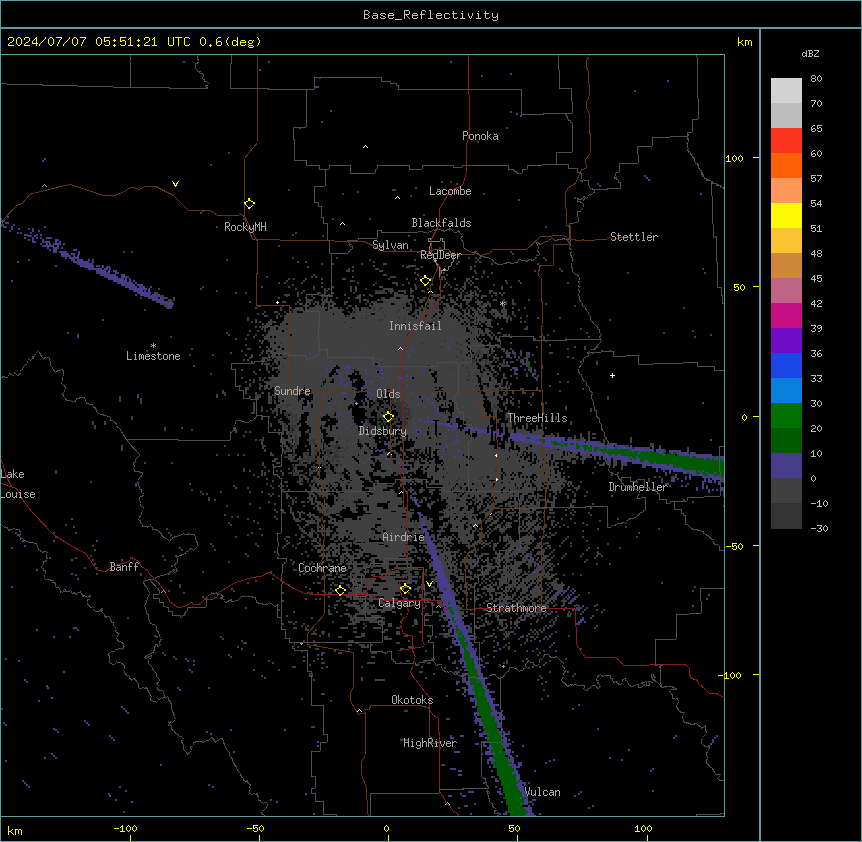Click the -30 value on dBZ scale
Image resolution: width=862 pixels, height=842 pixels.
coord(819,529)
